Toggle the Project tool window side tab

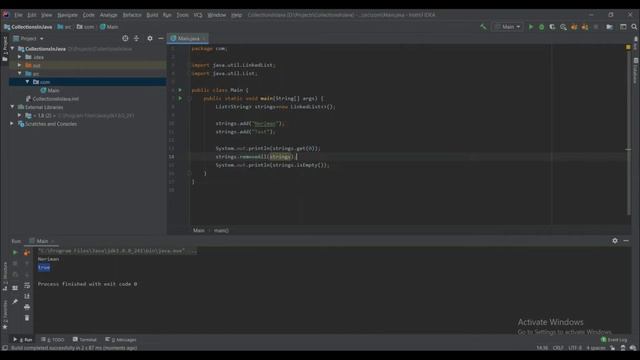pyautogui.click(x=5, y=49)
